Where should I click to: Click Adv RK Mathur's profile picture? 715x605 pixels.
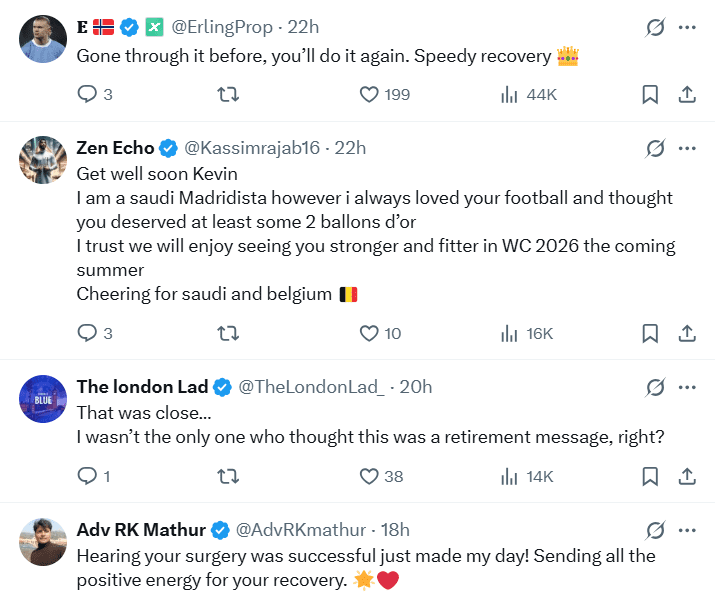[43, 542]
